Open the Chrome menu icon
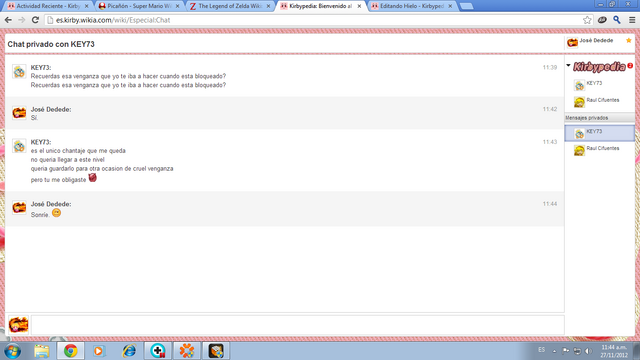 [632, 20]
